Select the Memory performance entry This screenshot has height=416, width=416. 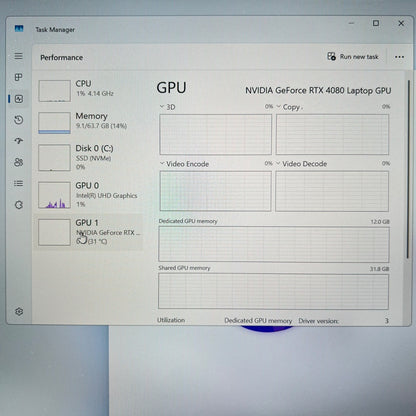[x=89, y=123]
